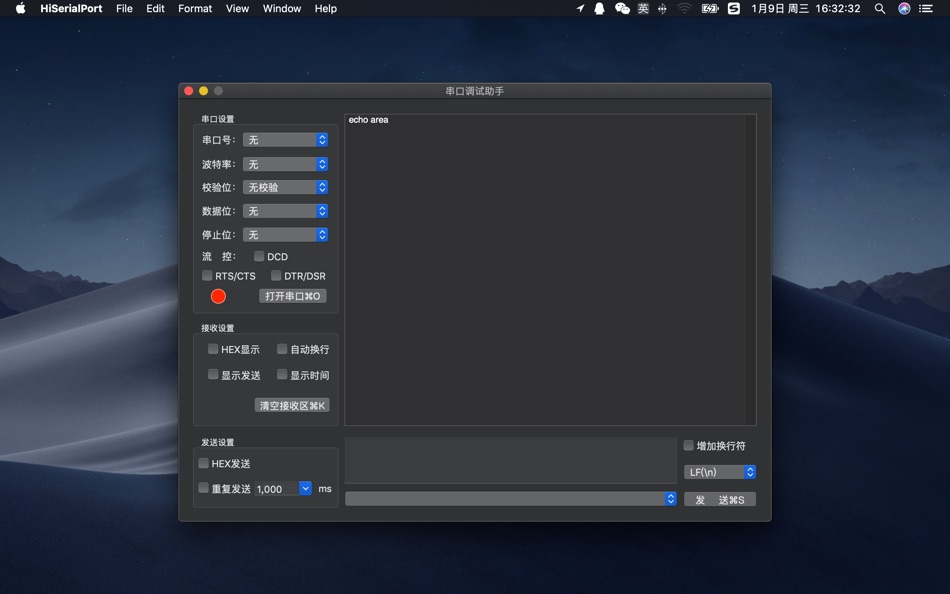950x594 pixels.
Task: Open the Apple menu icon
Action: tap(21, 8)
